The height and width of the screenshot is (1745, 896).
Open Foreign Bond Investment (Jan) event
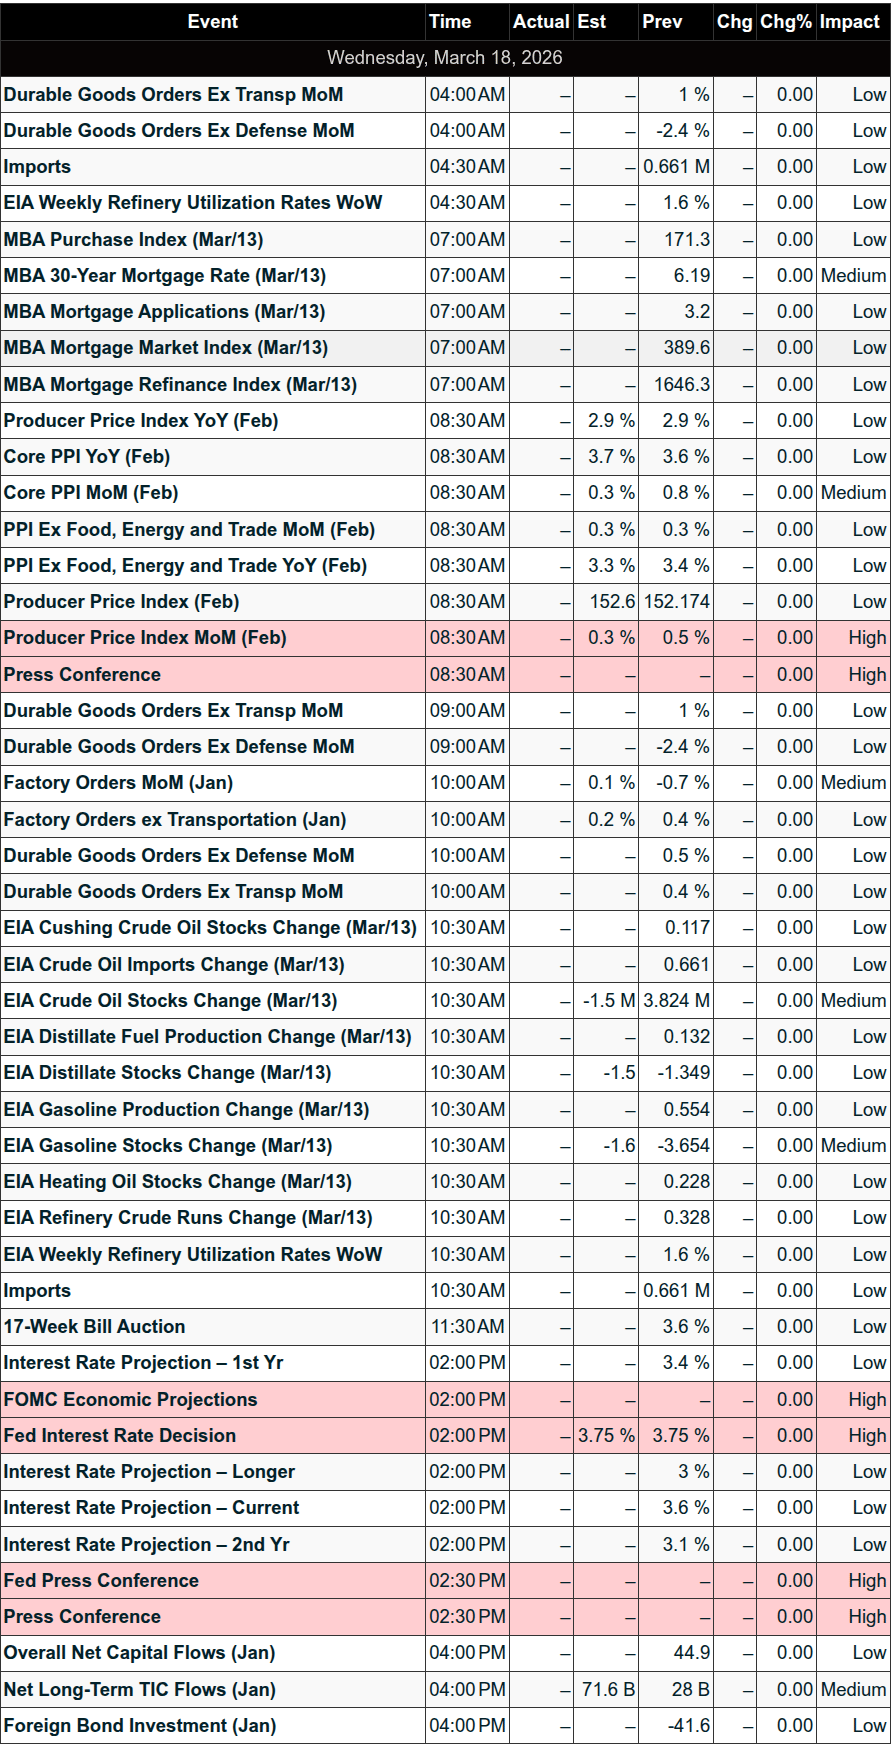pos(139,1725)
